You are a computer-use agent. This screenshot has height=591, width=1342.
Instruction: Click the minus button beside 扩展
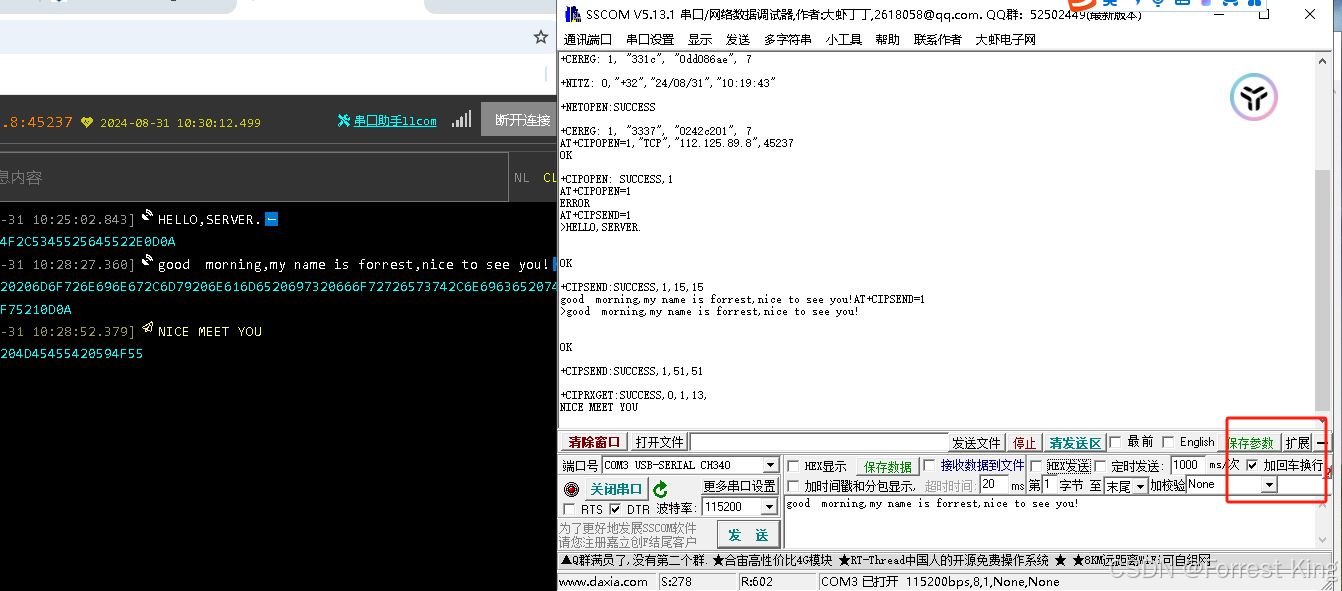click(1322, 443)
